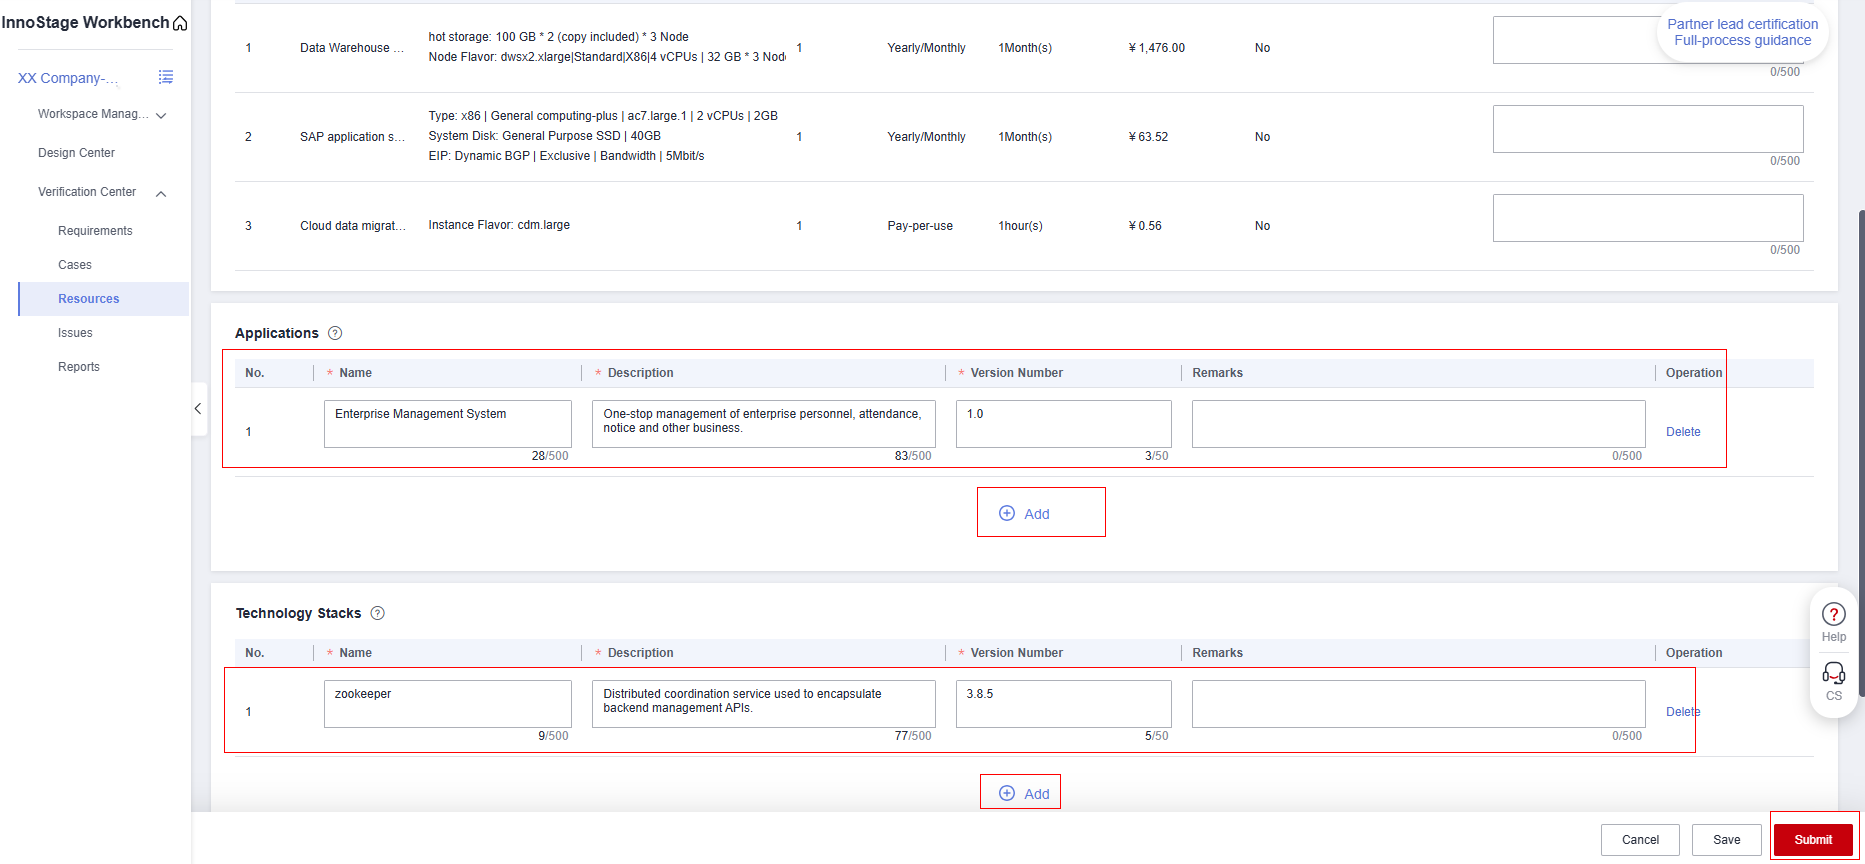
Task: Click remarks field for Cloud data migration row
Action: coord(1648,218)
